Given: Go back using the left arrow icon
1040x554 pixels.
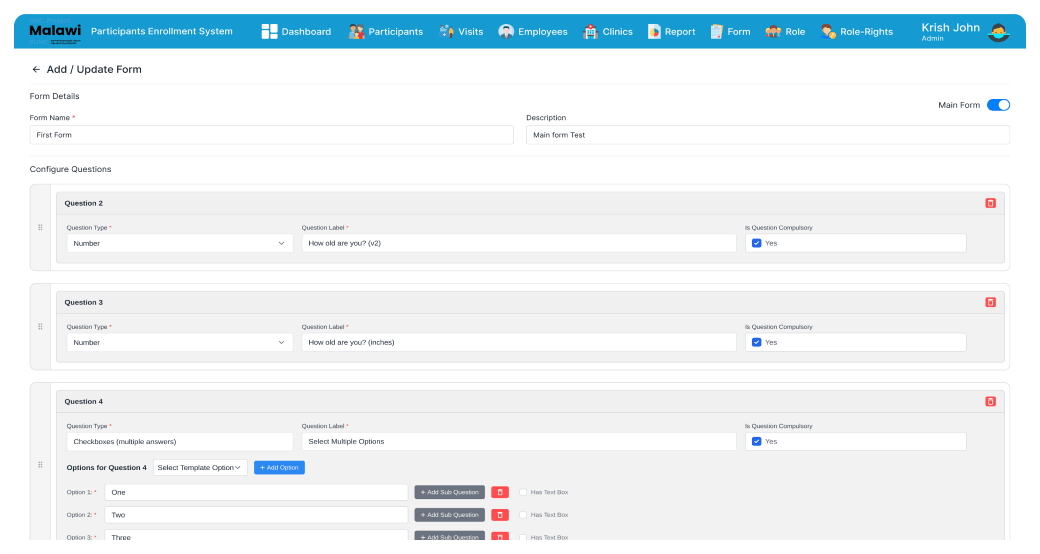Looking at the screenshot, I should point(36,69).
